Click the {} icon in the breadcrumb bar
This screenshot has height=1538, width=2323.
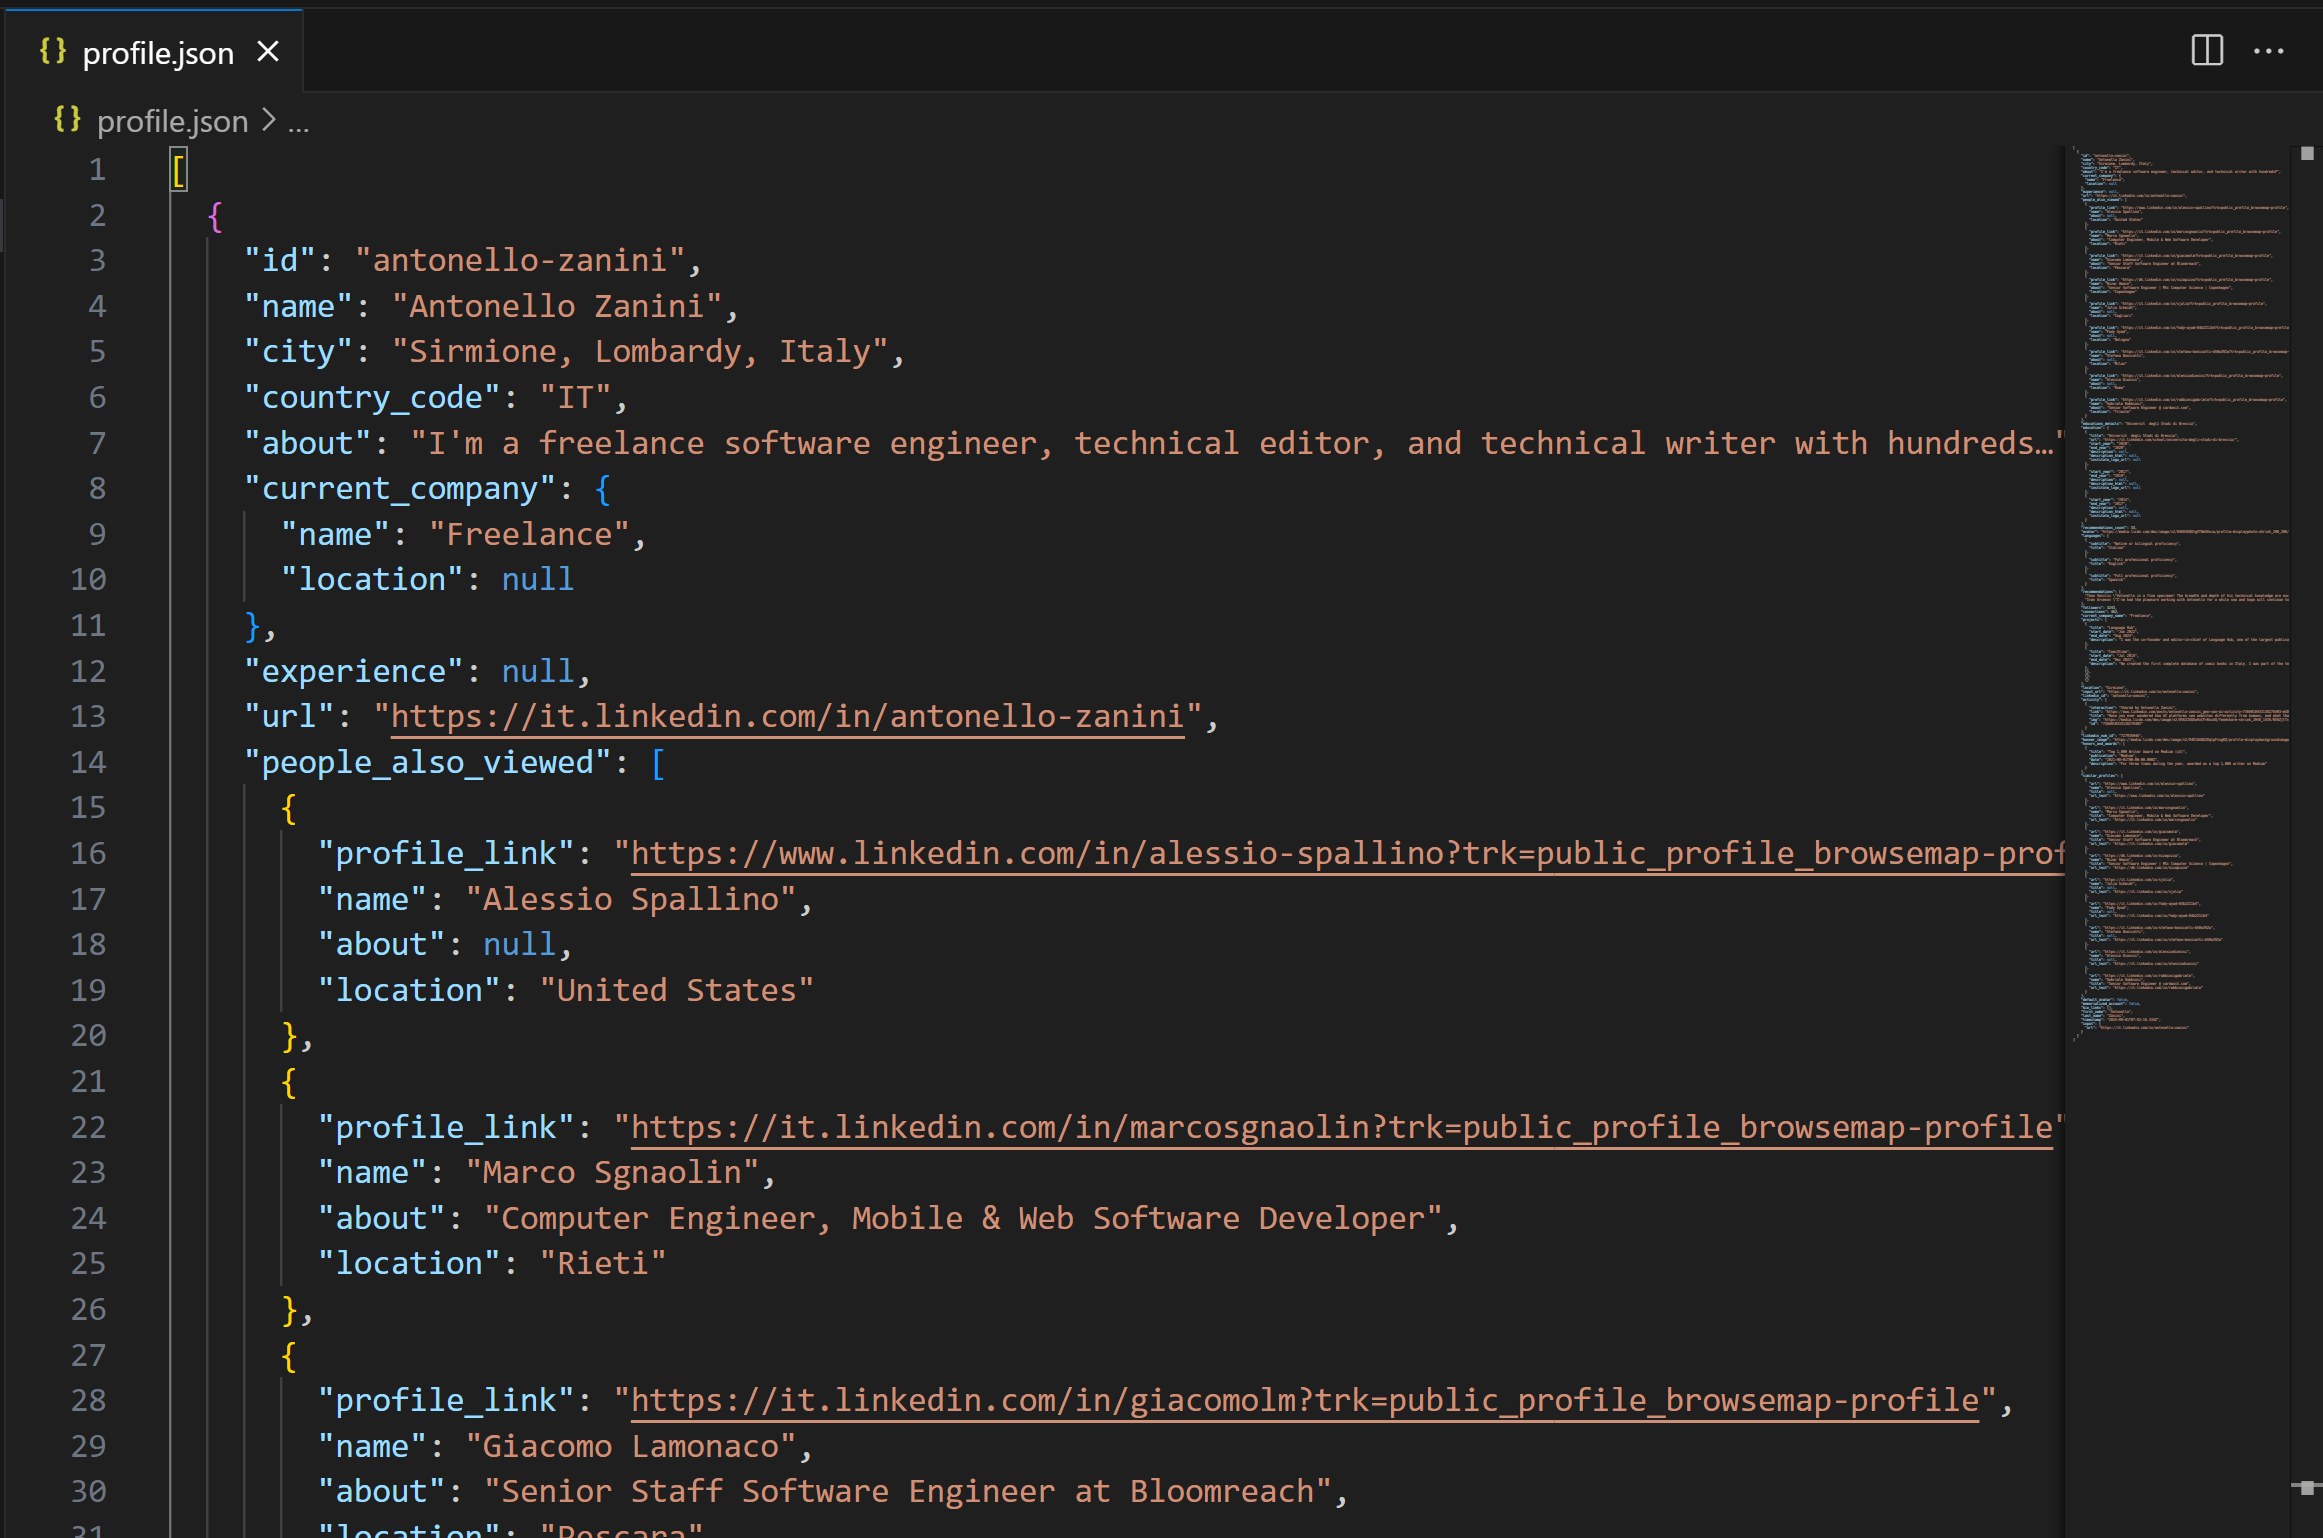(x=67, y=119)
